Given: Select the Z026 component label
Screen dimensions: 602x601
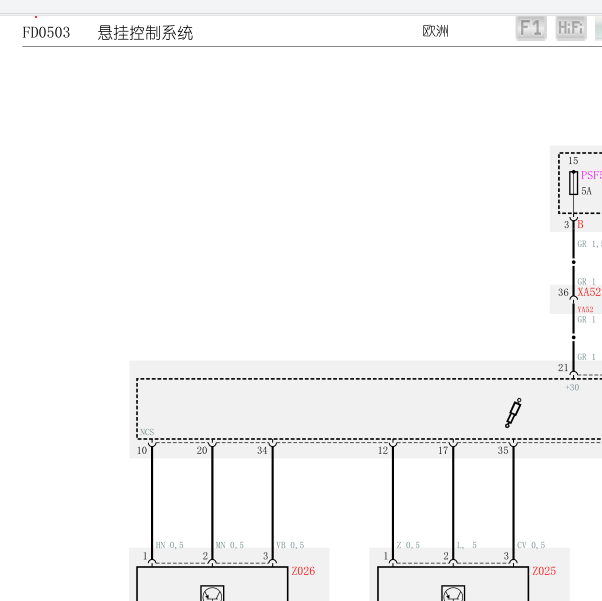Looking at the screenshot, I should (x=303, y=571).
